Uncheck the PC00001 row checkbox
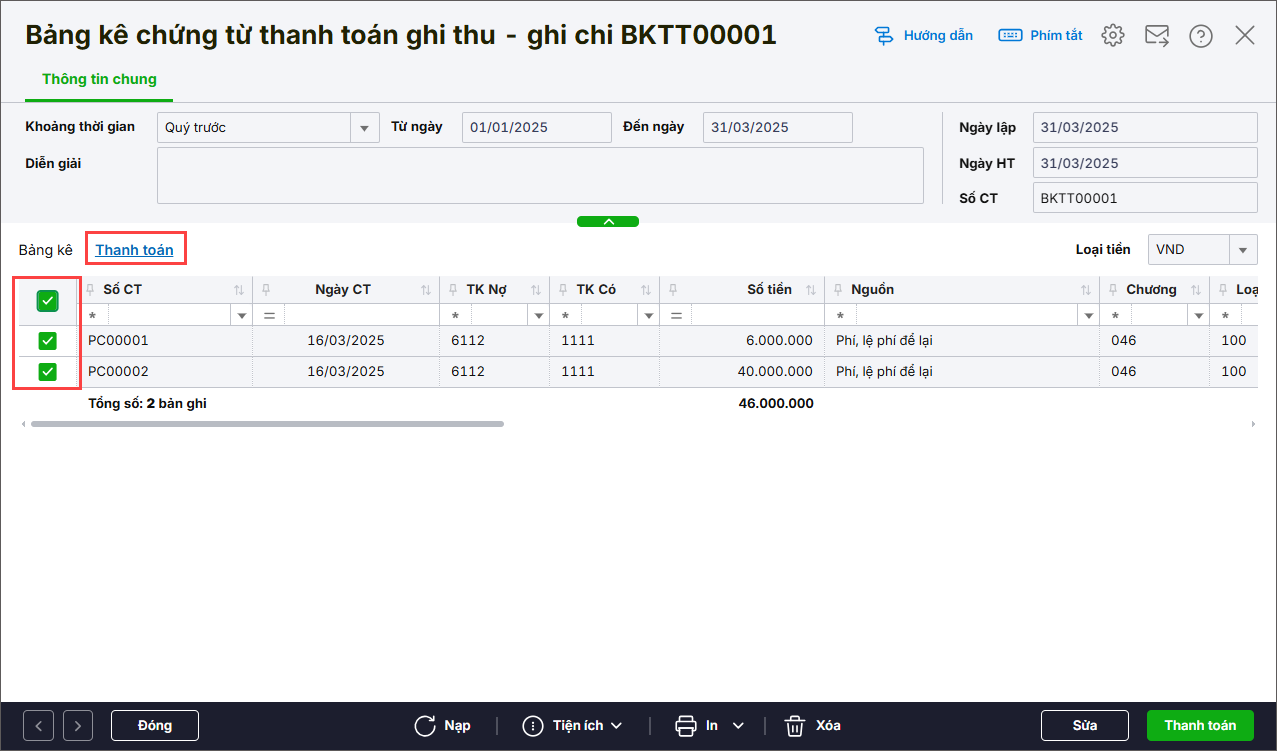The height and width of the screenshot is (751, 1277). [x=47, y=341]
